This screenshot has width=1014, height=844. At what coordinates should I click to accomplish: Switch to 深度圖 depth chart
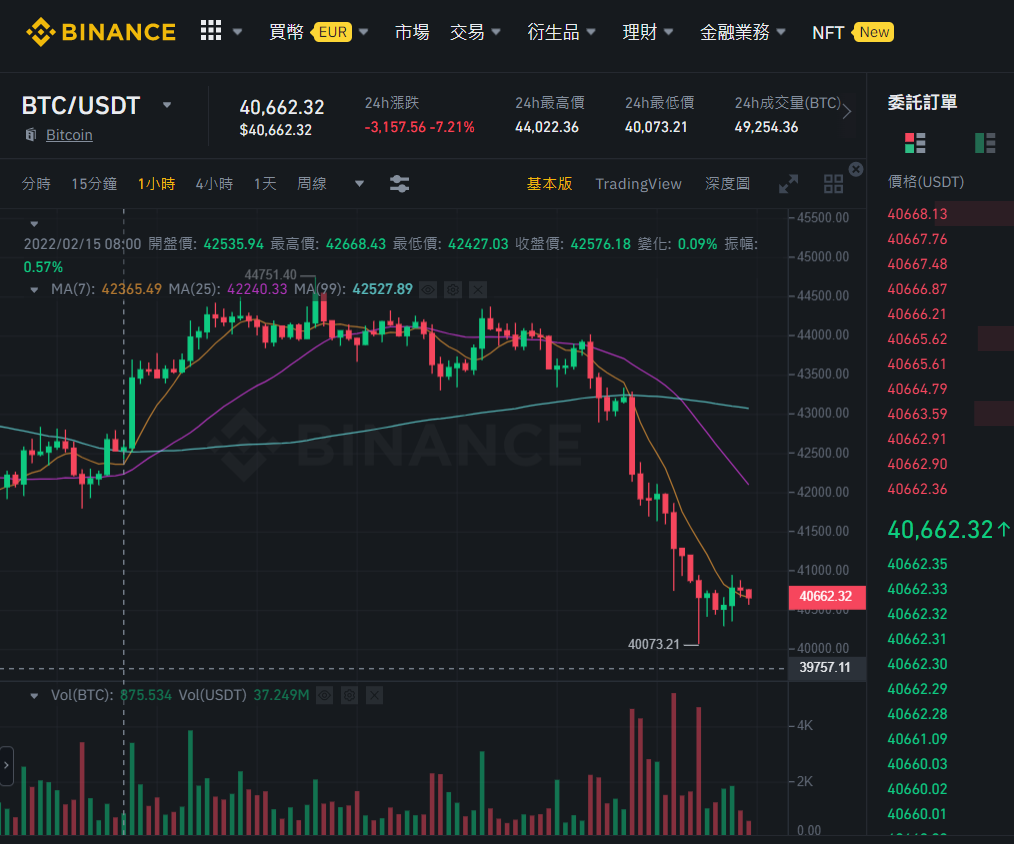(x=728, y=184)
